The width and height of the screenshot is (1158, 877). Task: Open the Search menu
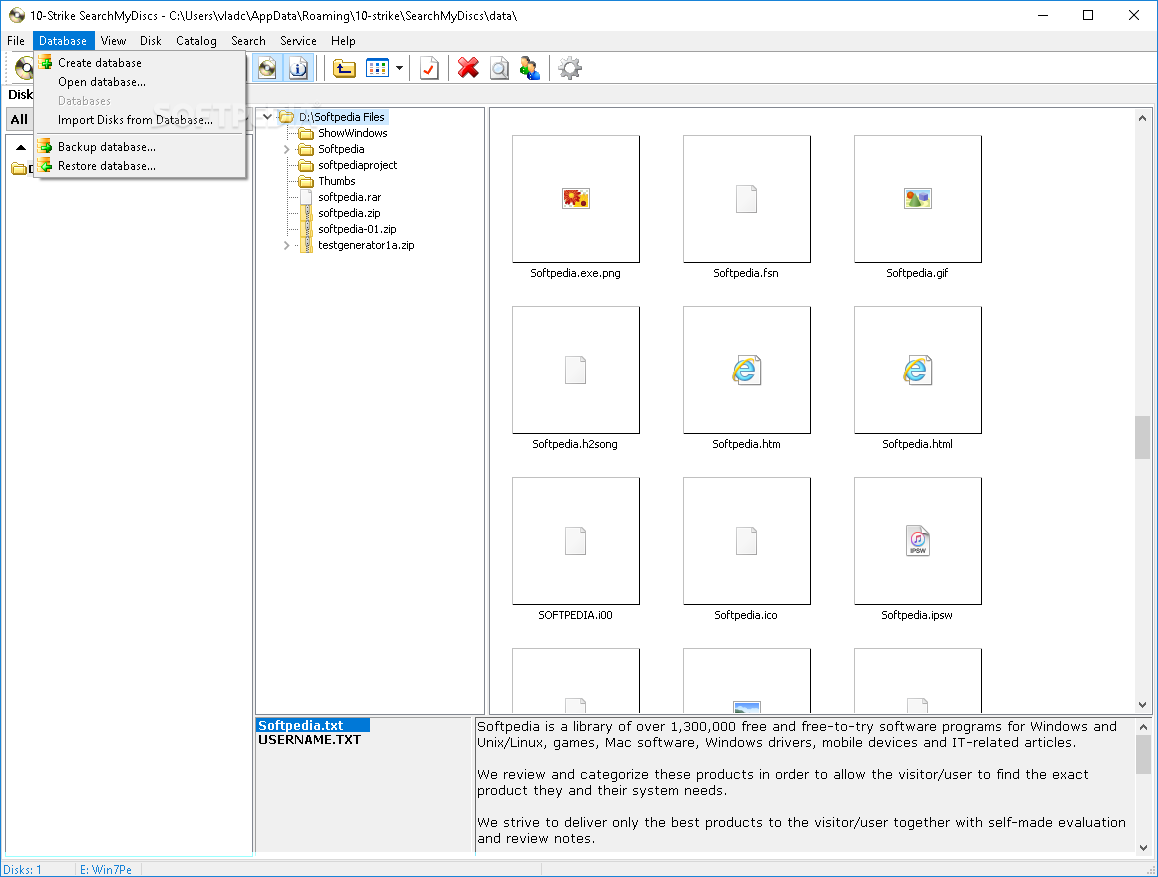click(248, 41)
